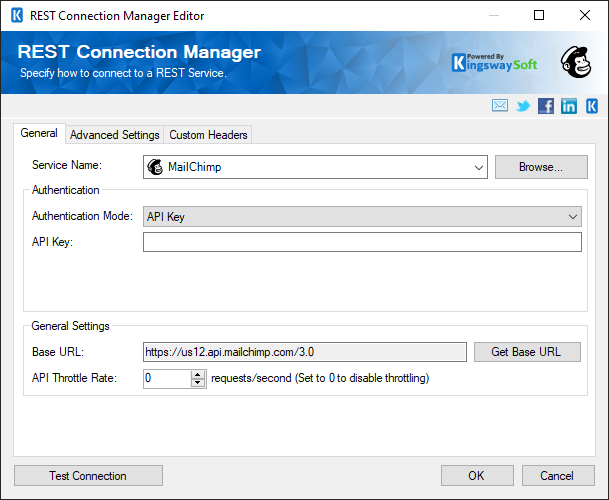Open the Advanced Settings tab
The width and height of the screenshot is (609, 500).
115,135
